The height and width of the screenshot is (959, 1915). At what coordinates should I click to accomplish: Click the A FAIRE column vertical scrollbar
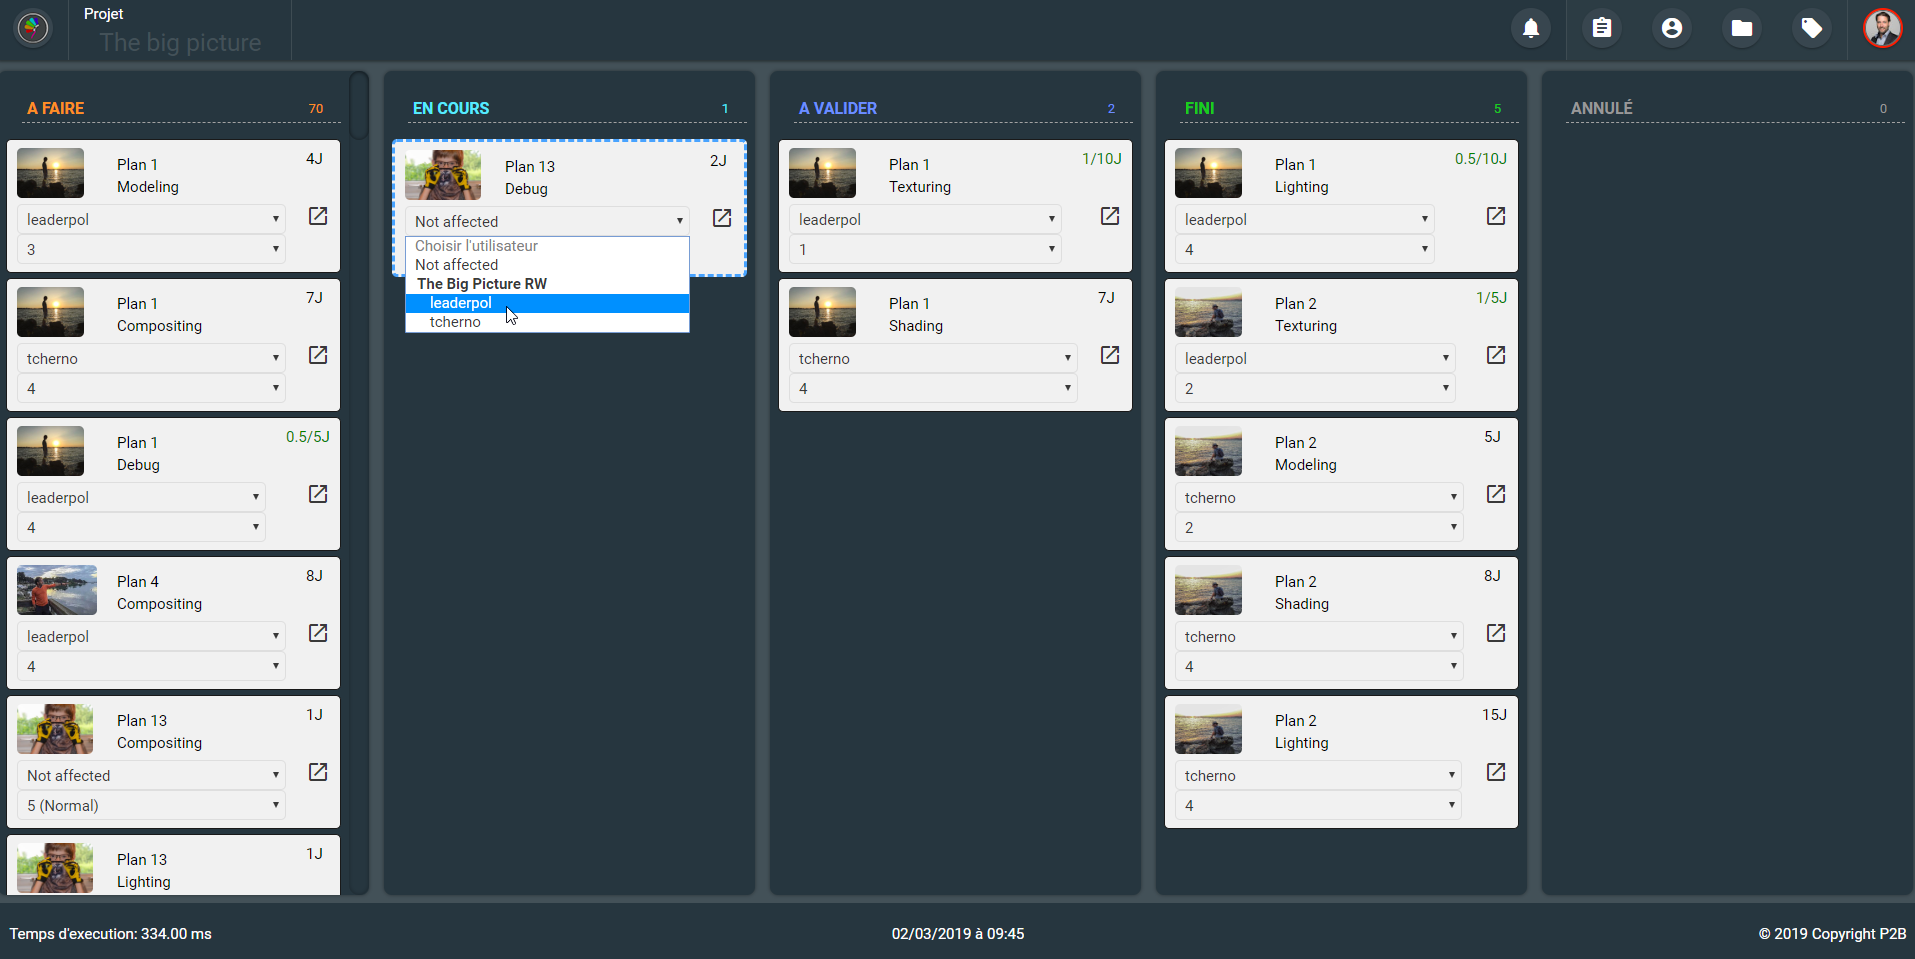pyautogui.click(x=359, y=105)
